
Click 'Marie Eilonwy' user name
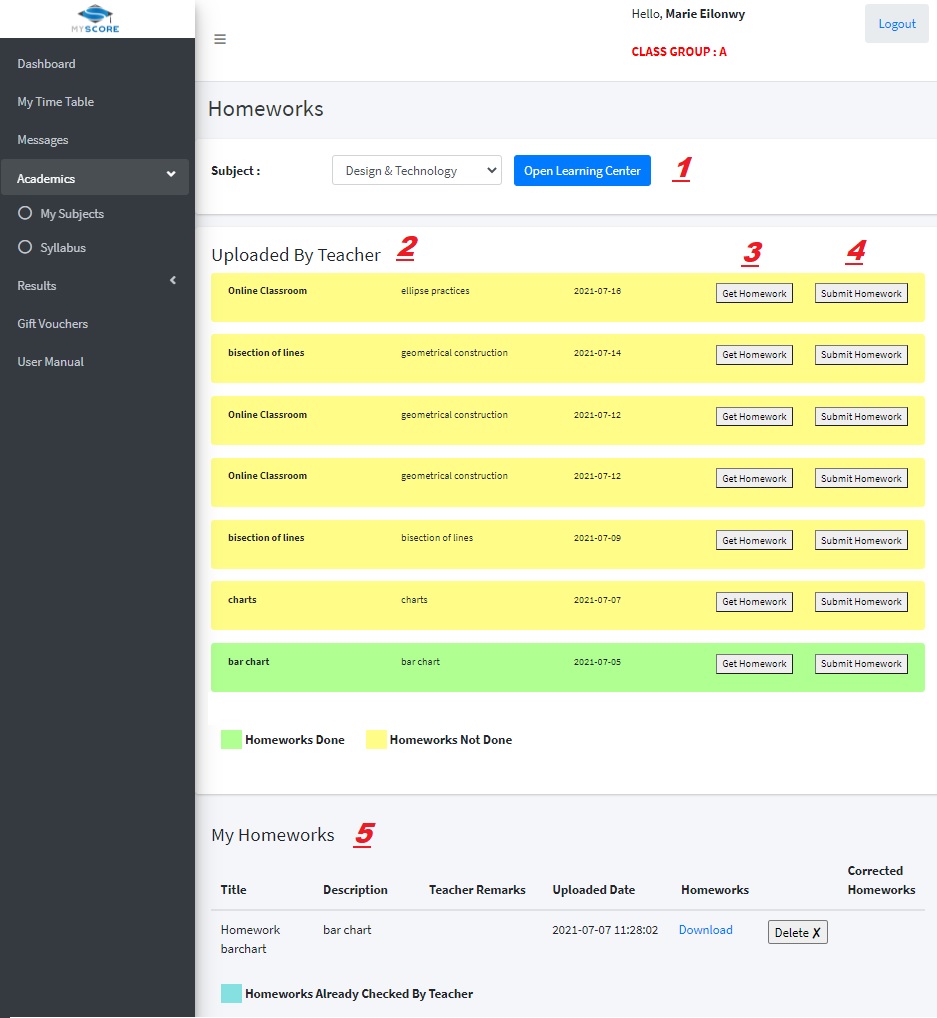pyautogui.click(x=705, y=14)
